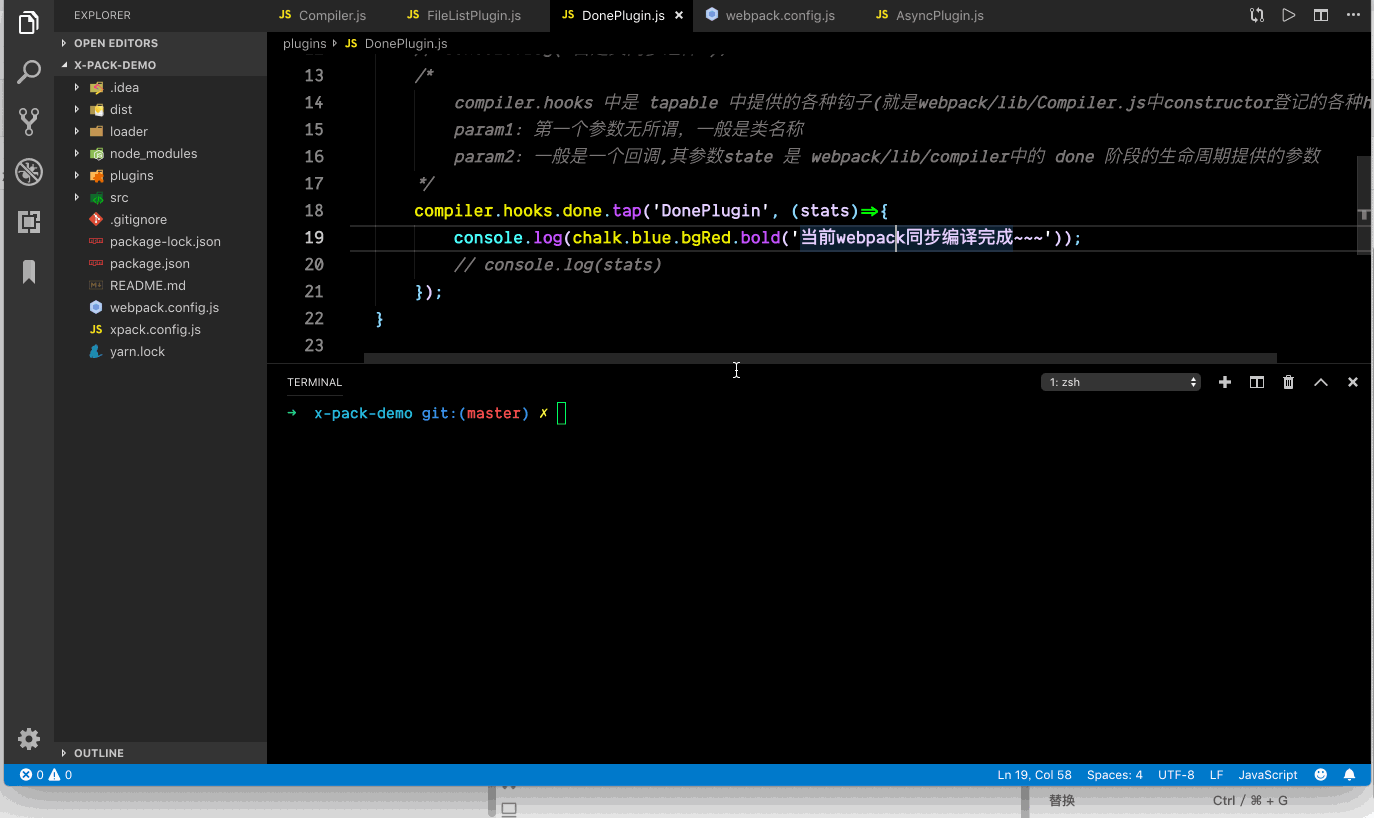Change encoding via UTF-8 status item
Image resolution: width=1374 pixels, height=818 pixels.
(1176, 775)
